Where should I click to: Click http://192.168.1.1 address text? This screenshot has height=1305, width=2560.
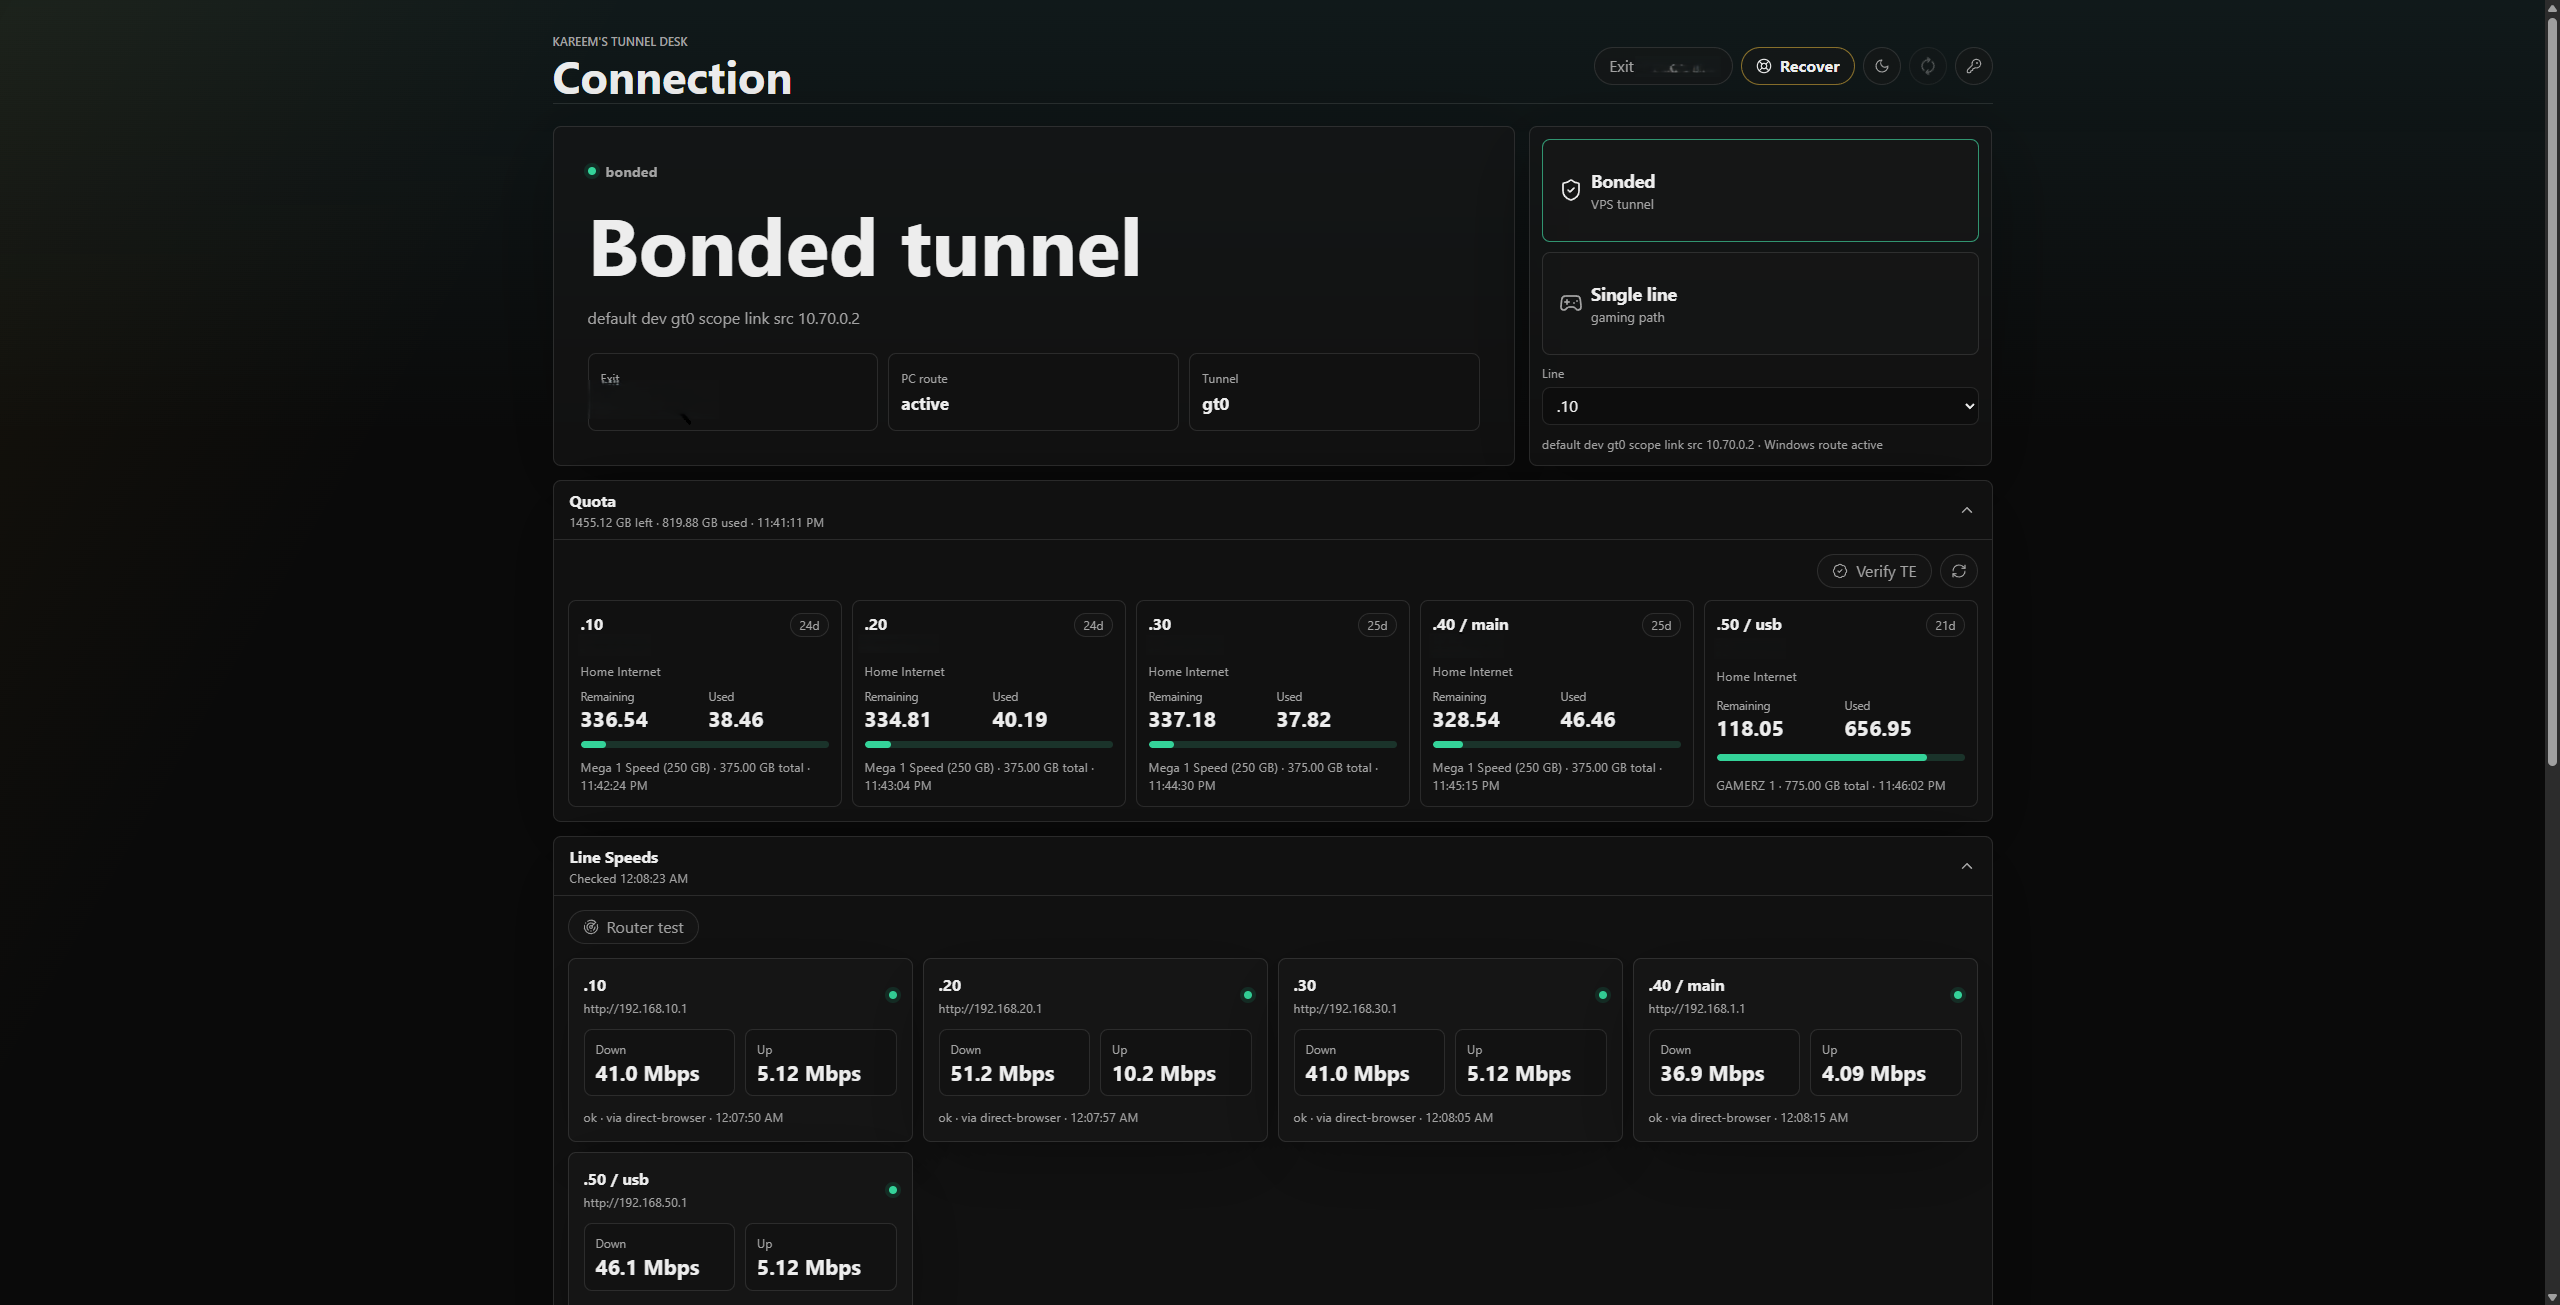[x=1697, y=1008]
